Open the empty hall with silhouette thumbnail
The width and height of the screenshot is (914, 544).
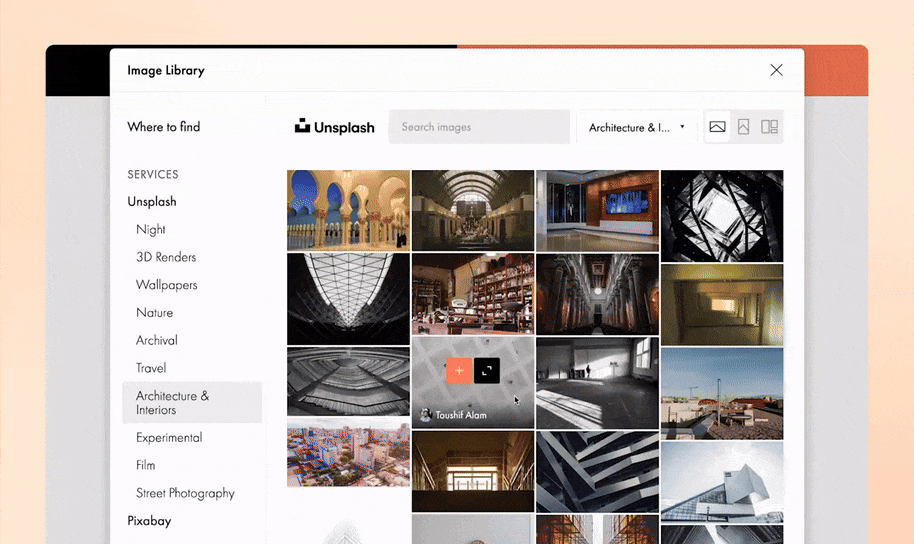point(597,382)
